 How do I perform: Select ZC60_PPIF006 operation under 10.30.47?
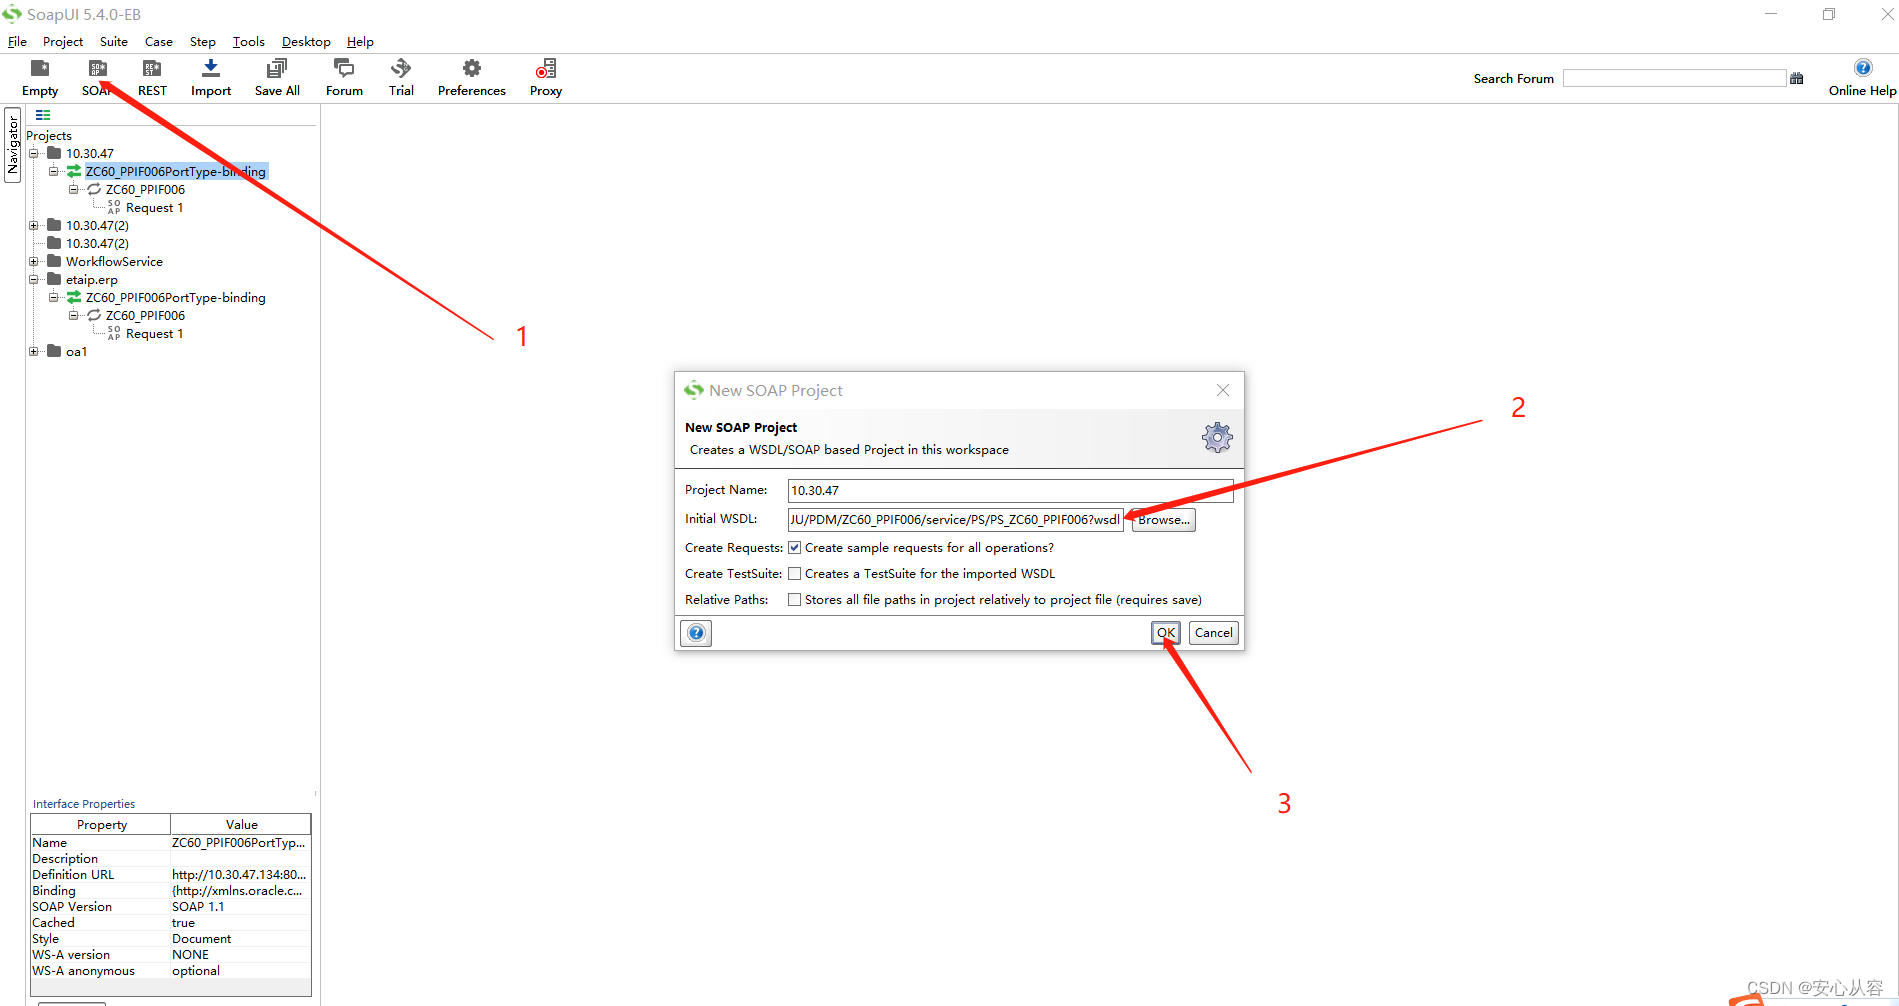click(x=145, y=190)
